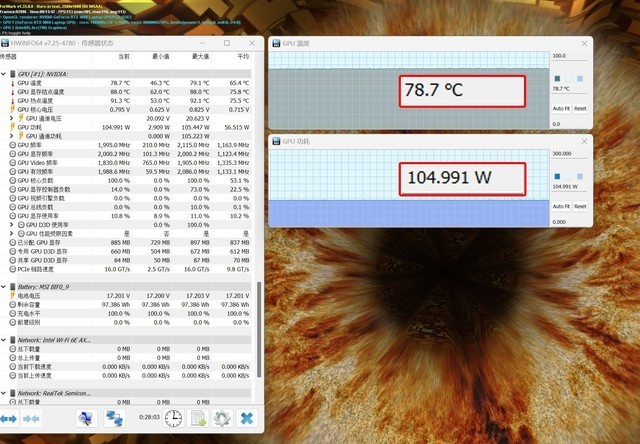This screenshot has height=444, width=640.
Task: Click light blue swatch in GPU 功耗 window
Action: (580, 176)
